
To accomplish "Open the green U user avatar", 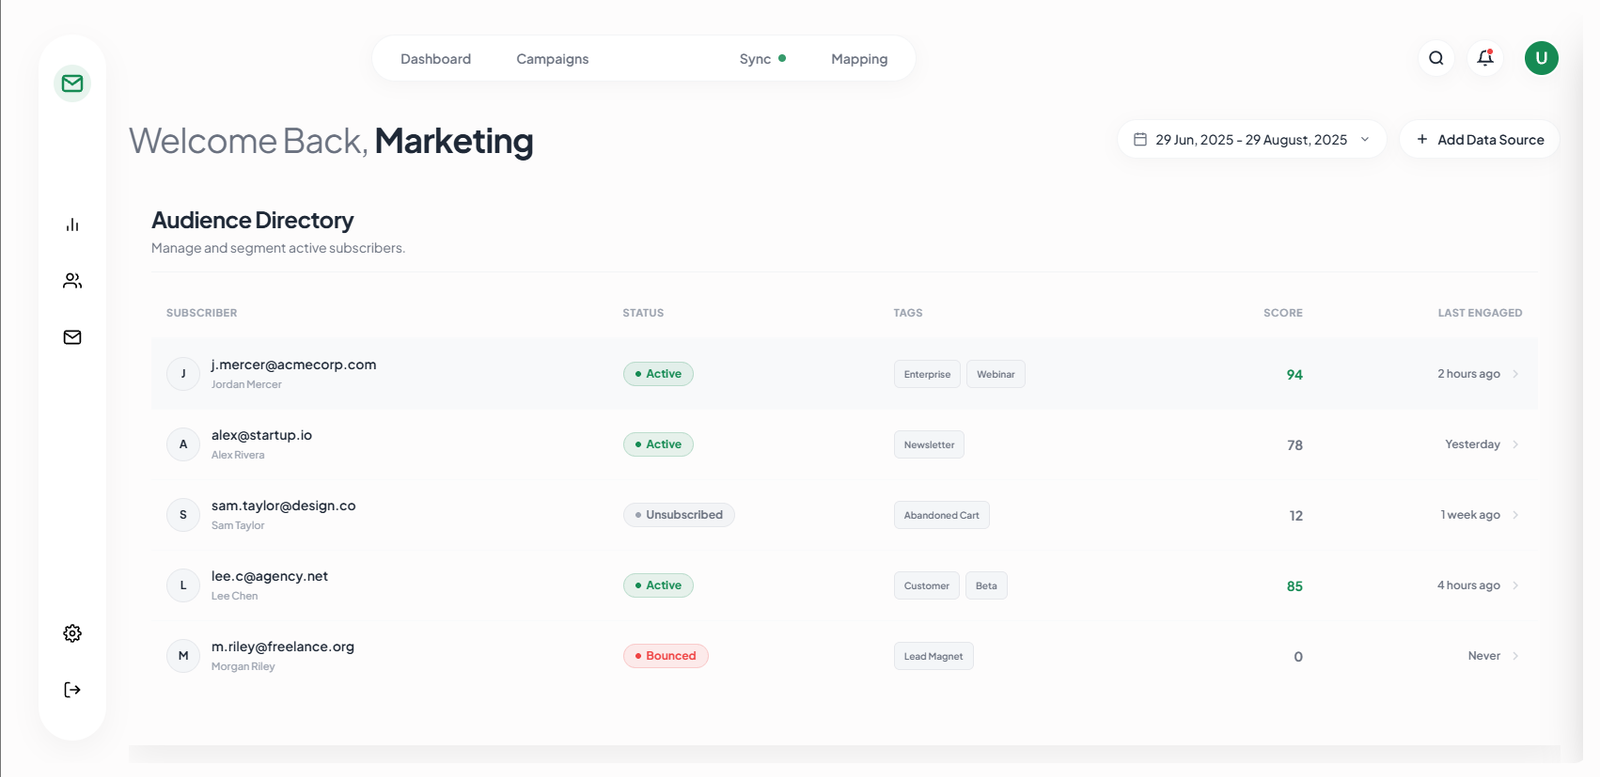I will coord(1541,58).
